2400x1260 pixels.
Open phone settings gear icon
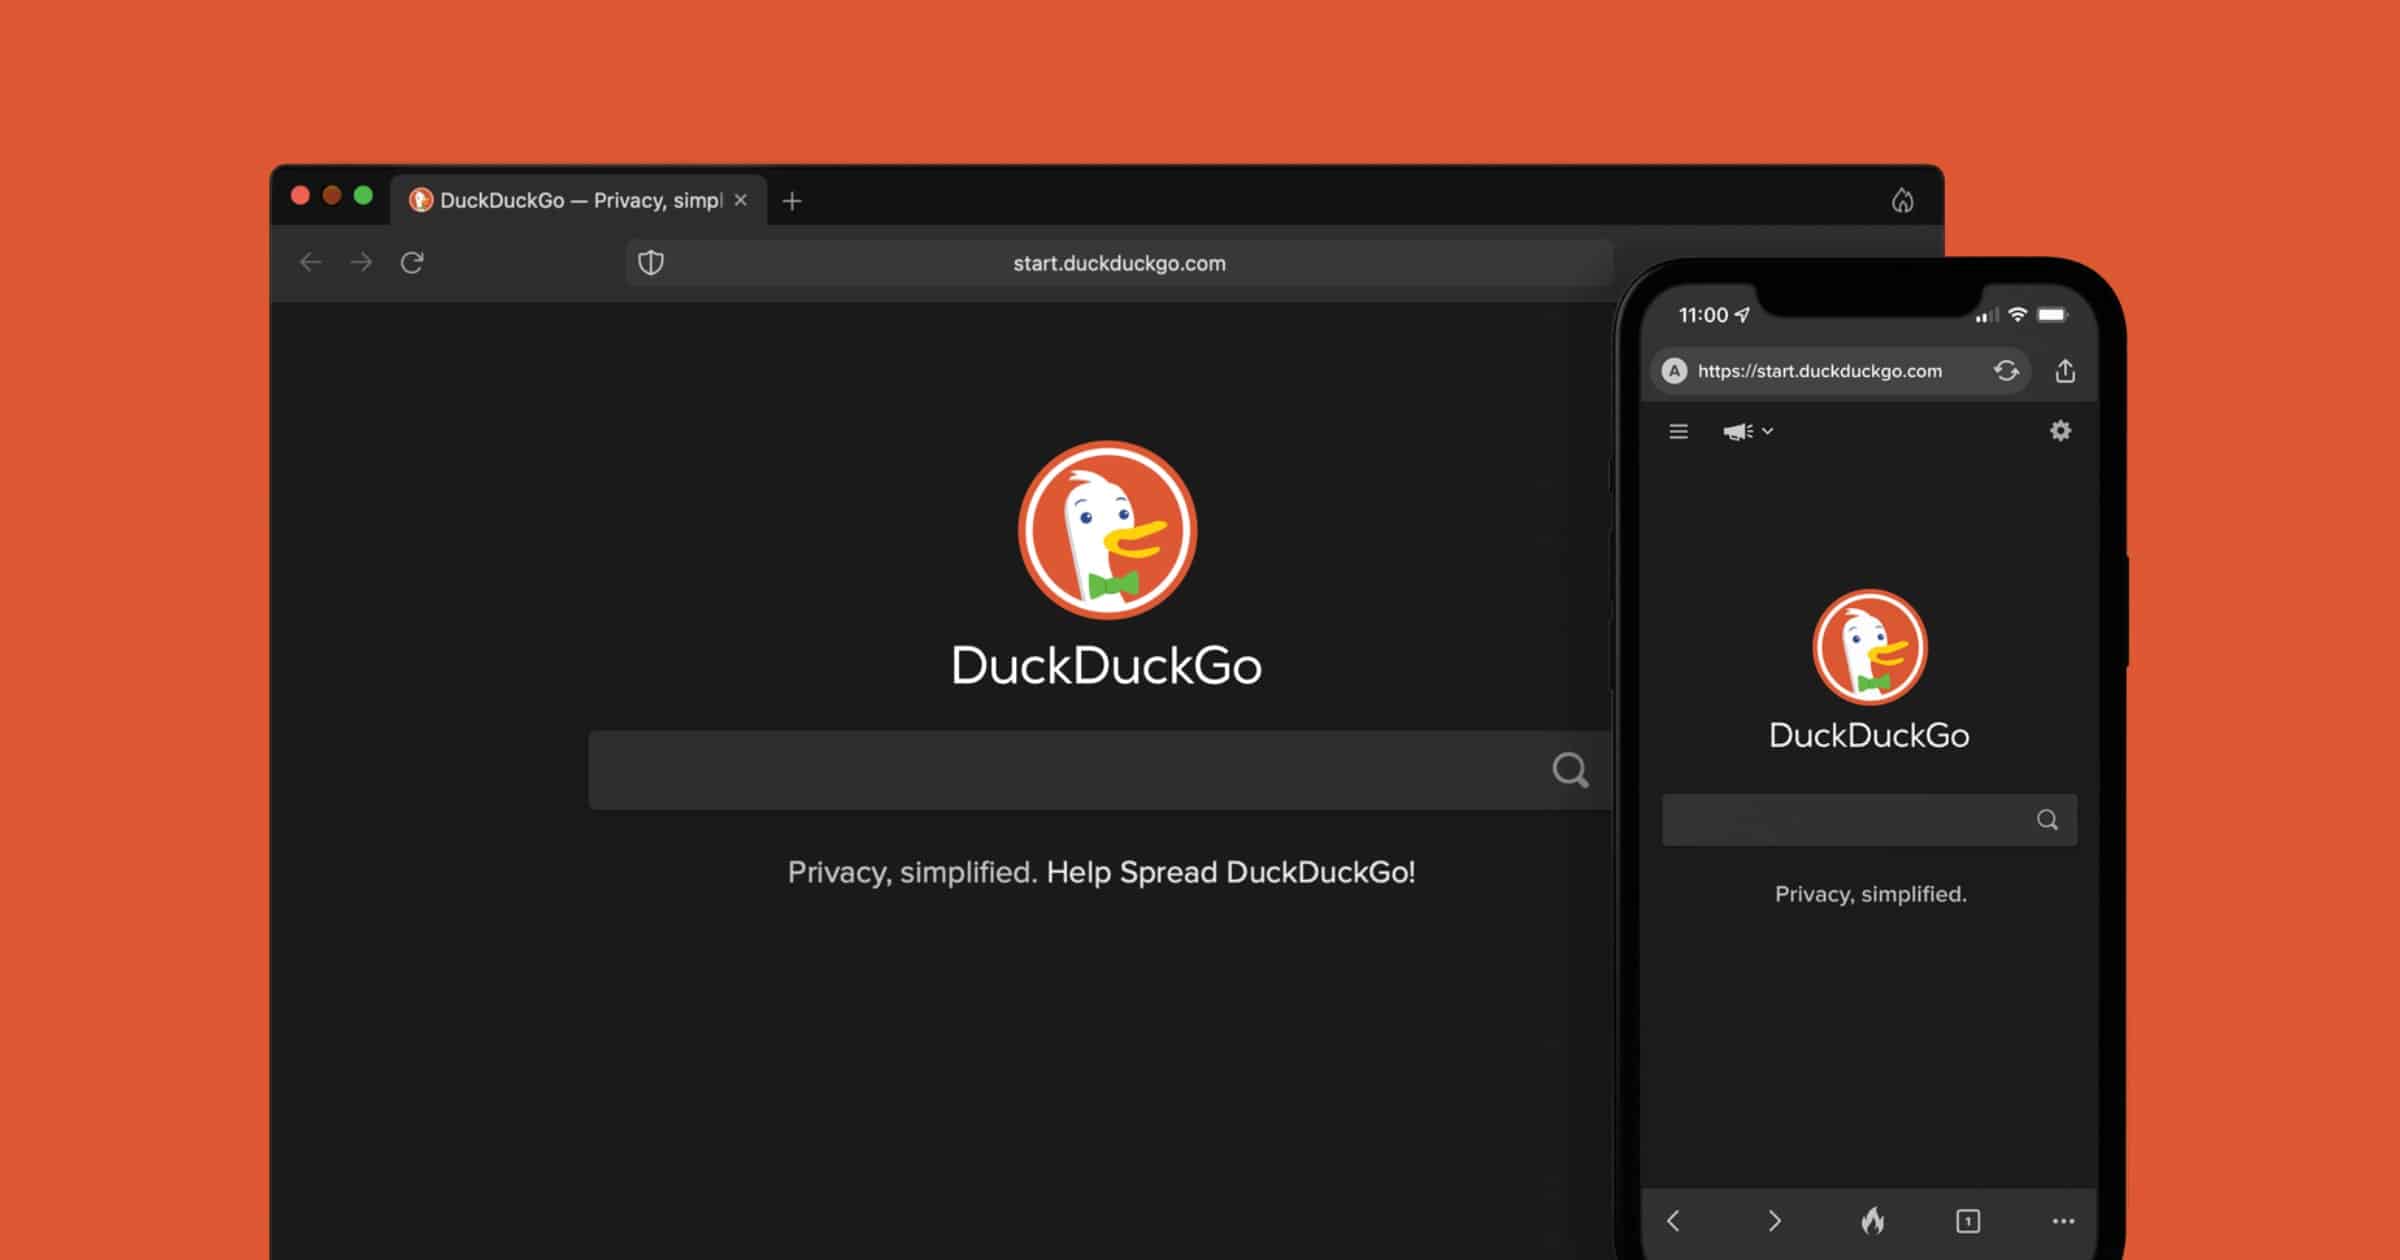[2060, 431]
